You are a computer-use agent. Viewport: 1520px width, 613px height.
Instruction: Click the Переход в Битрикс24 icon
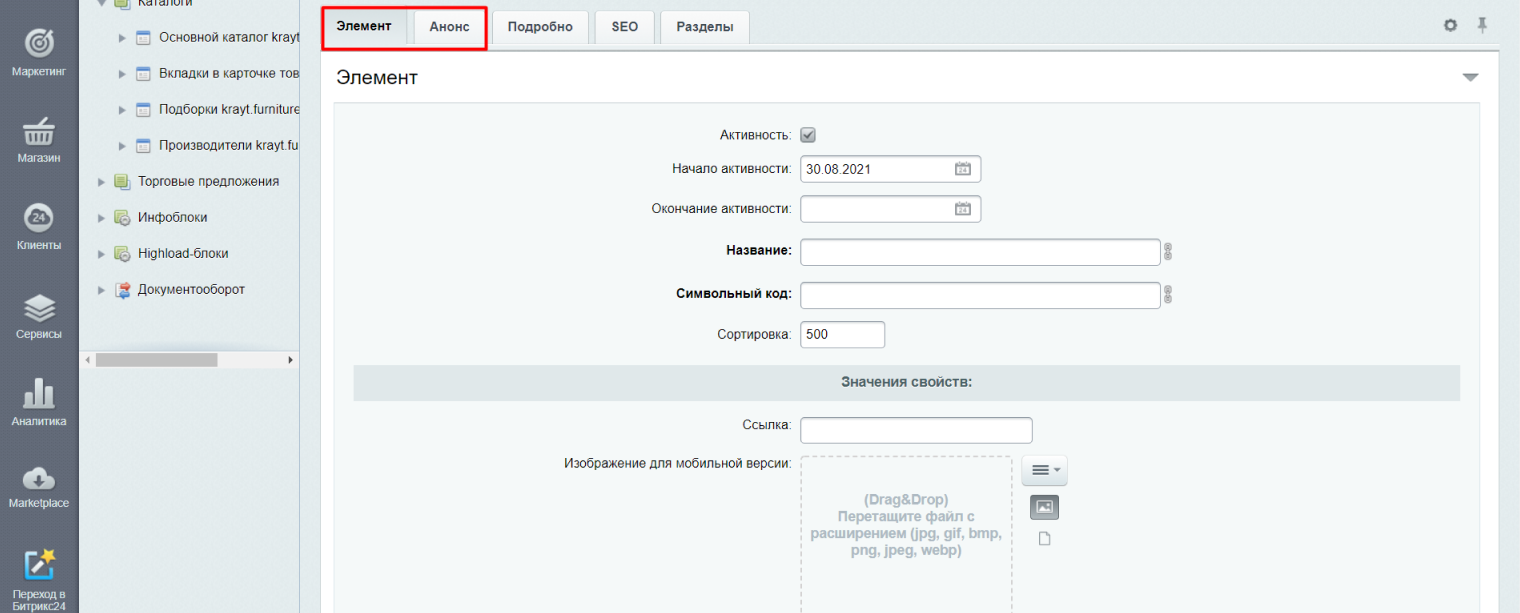point(38,564)
